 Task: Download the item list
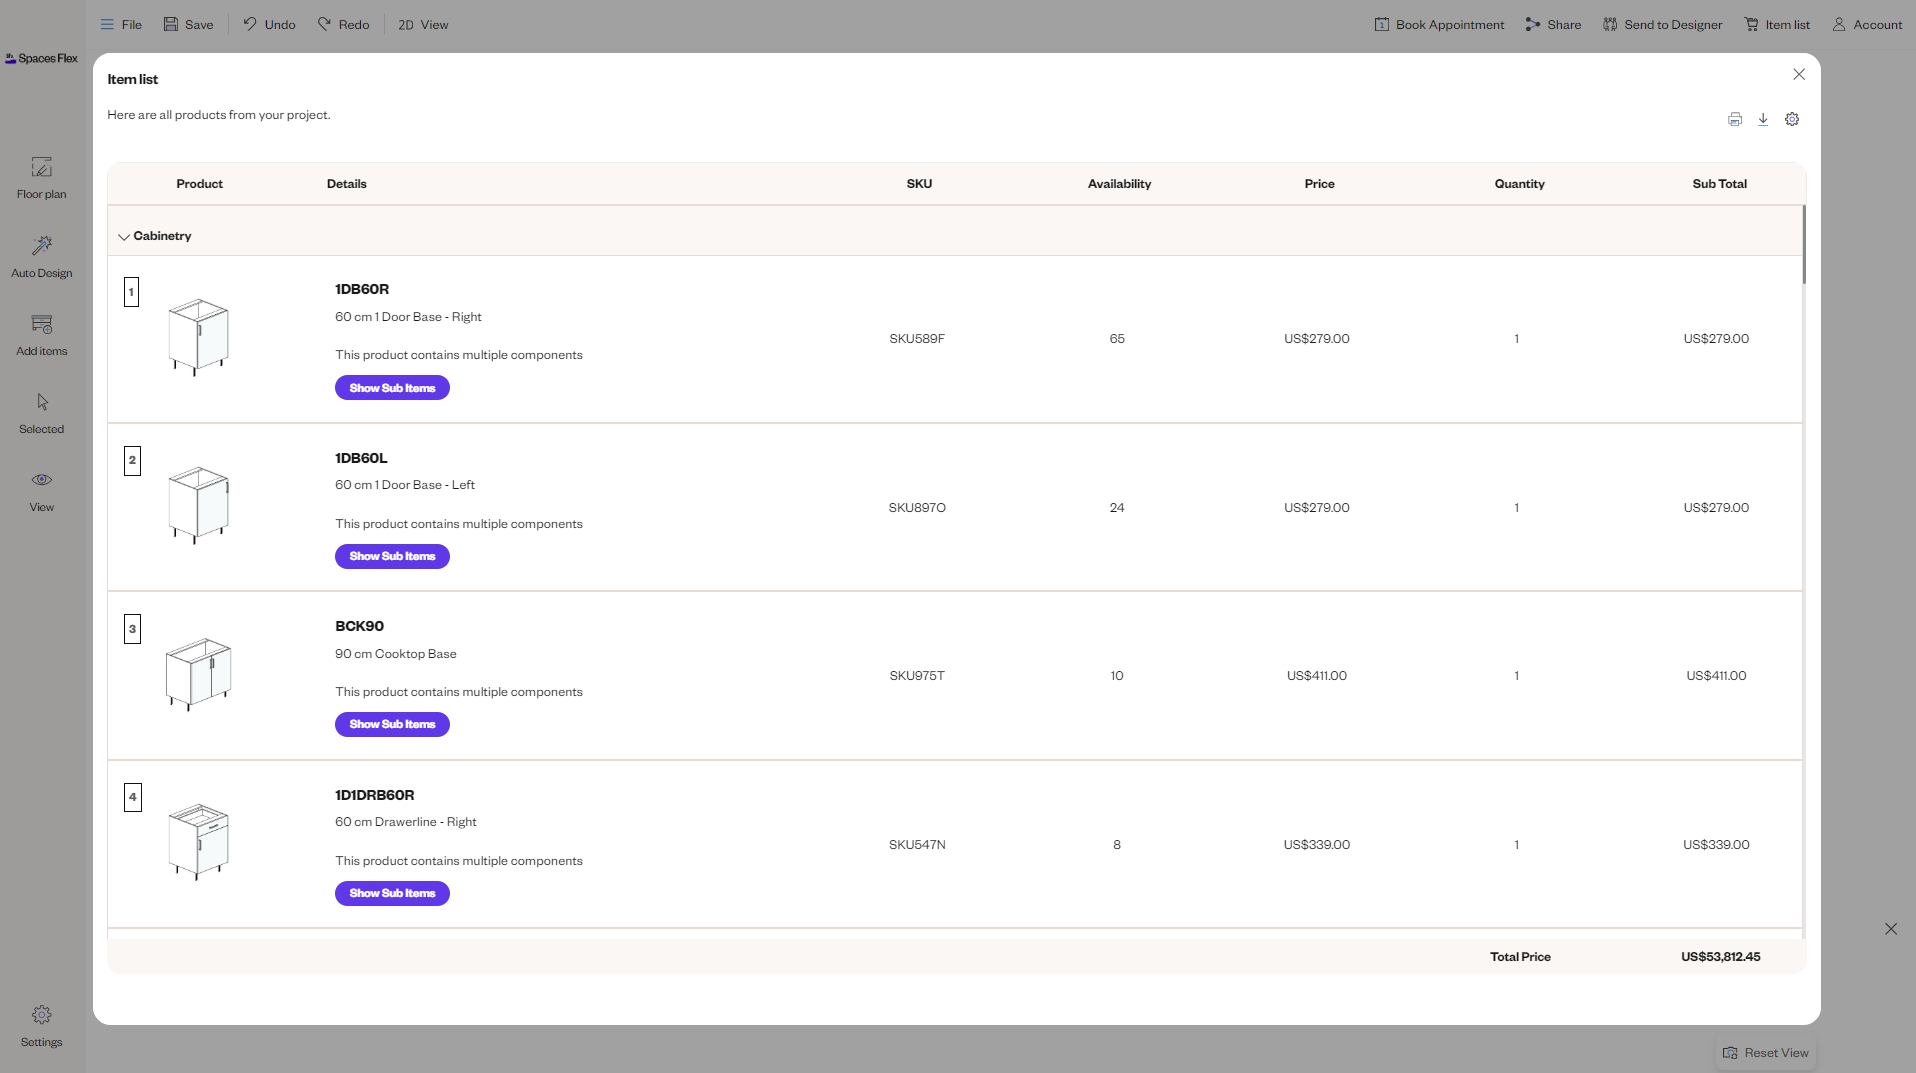(1762, 119)
